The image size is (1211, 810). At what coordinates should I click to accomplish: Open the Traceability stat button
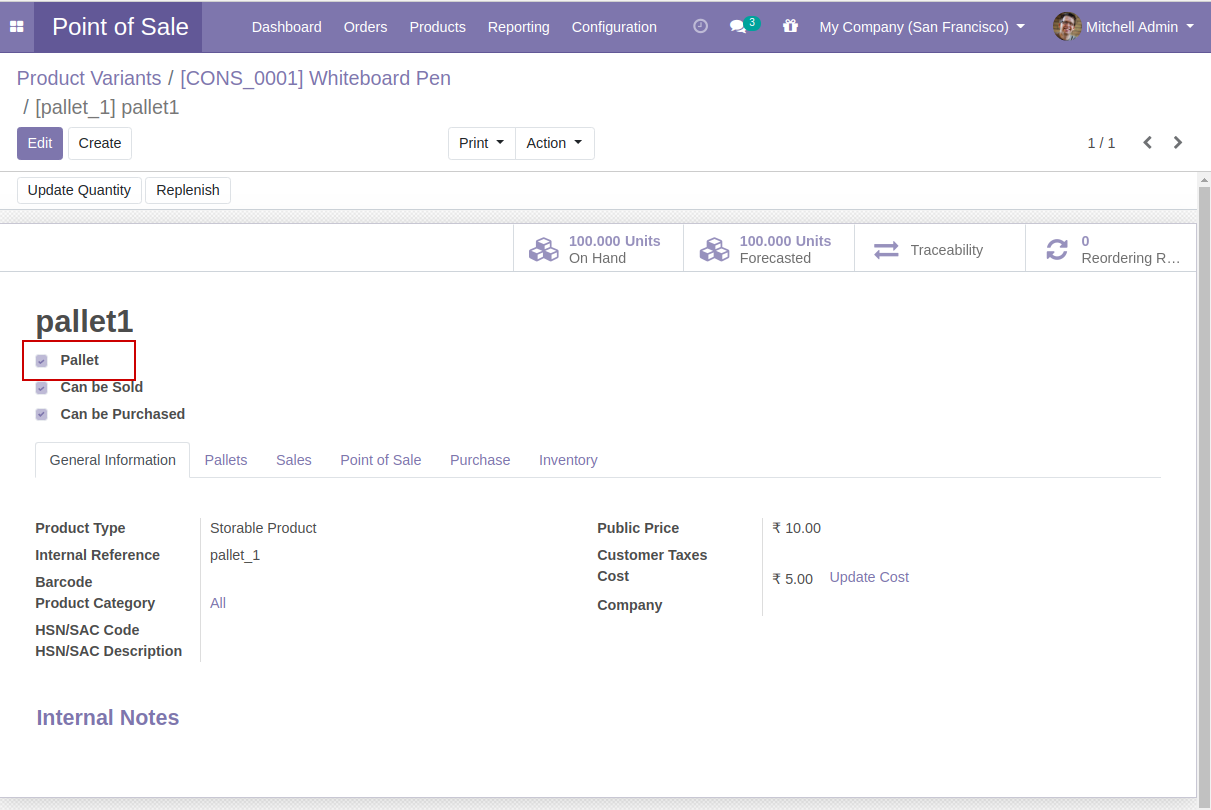(940, 249)
